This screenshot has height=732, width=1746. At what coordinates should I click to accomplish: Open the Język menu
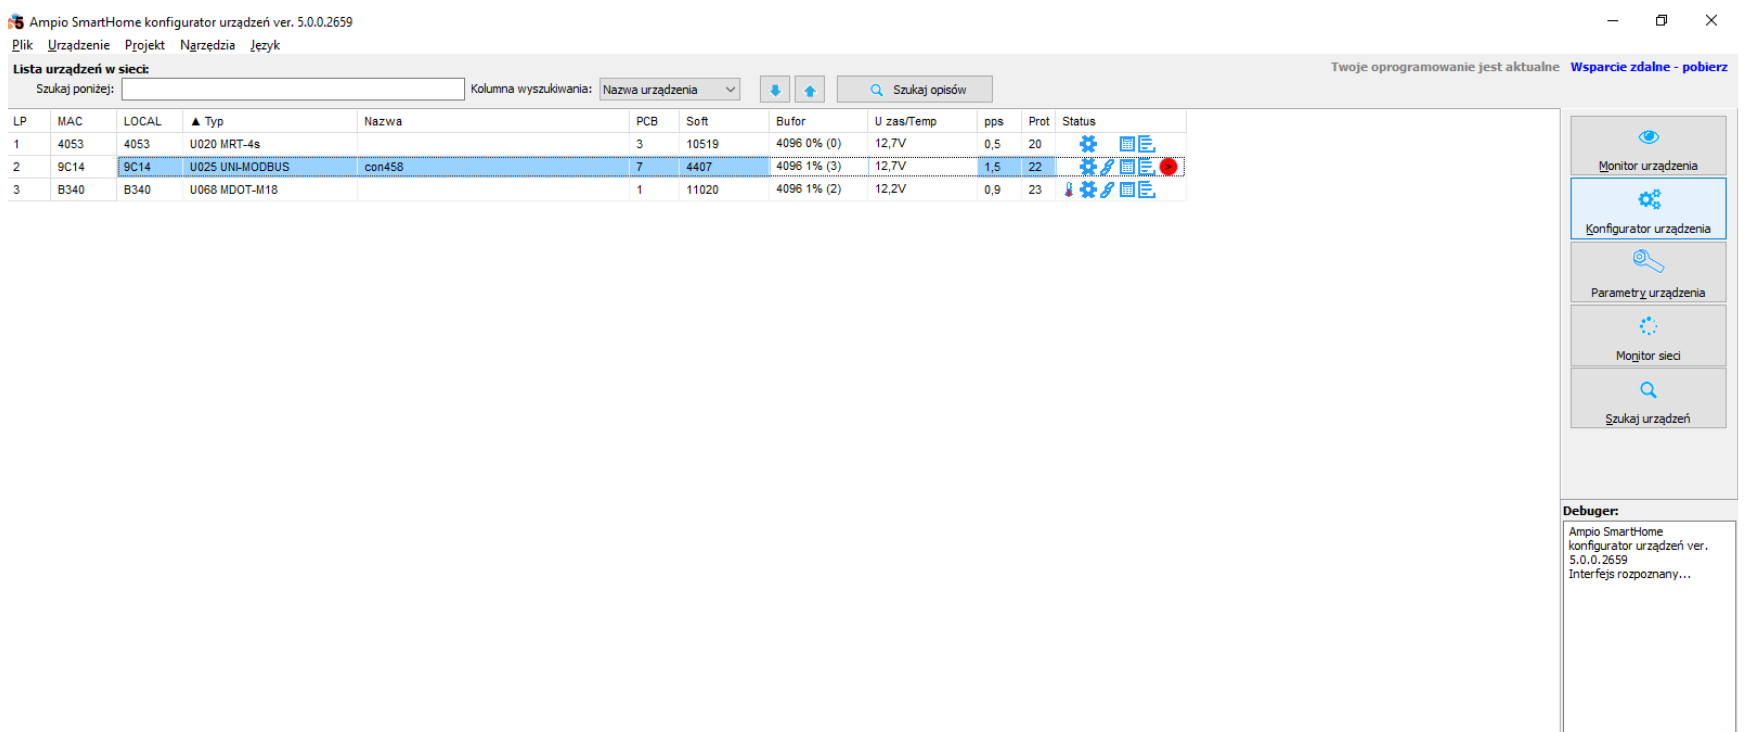click(265, 45)
